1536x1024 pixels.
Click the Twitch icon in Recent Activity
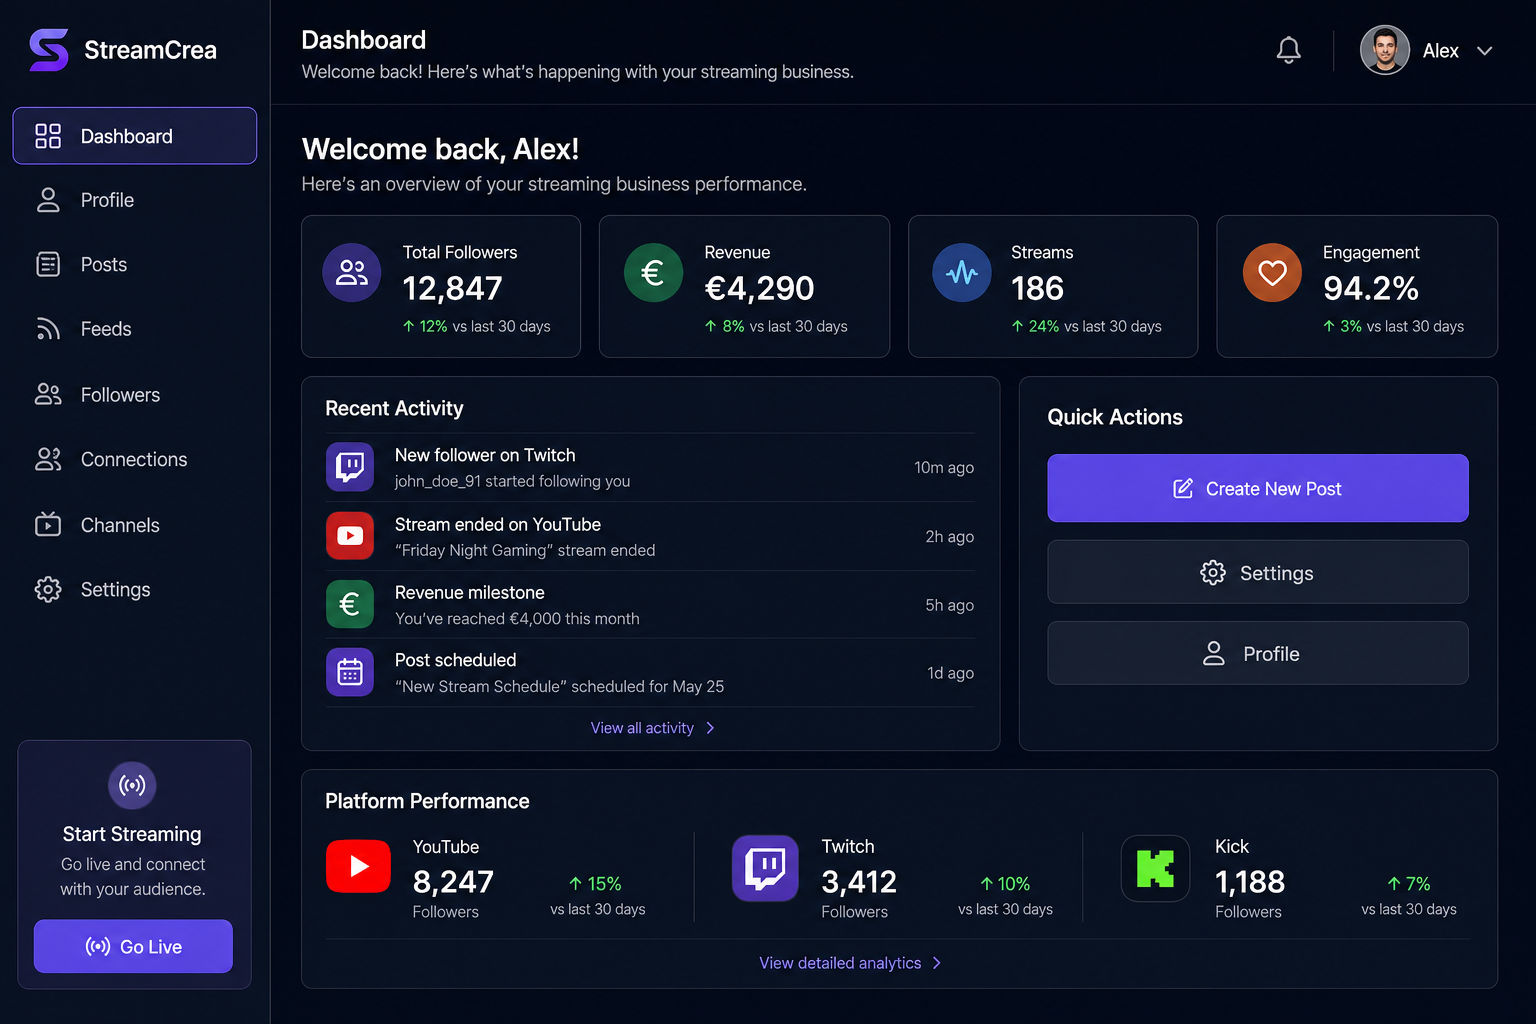coord(350,467)
